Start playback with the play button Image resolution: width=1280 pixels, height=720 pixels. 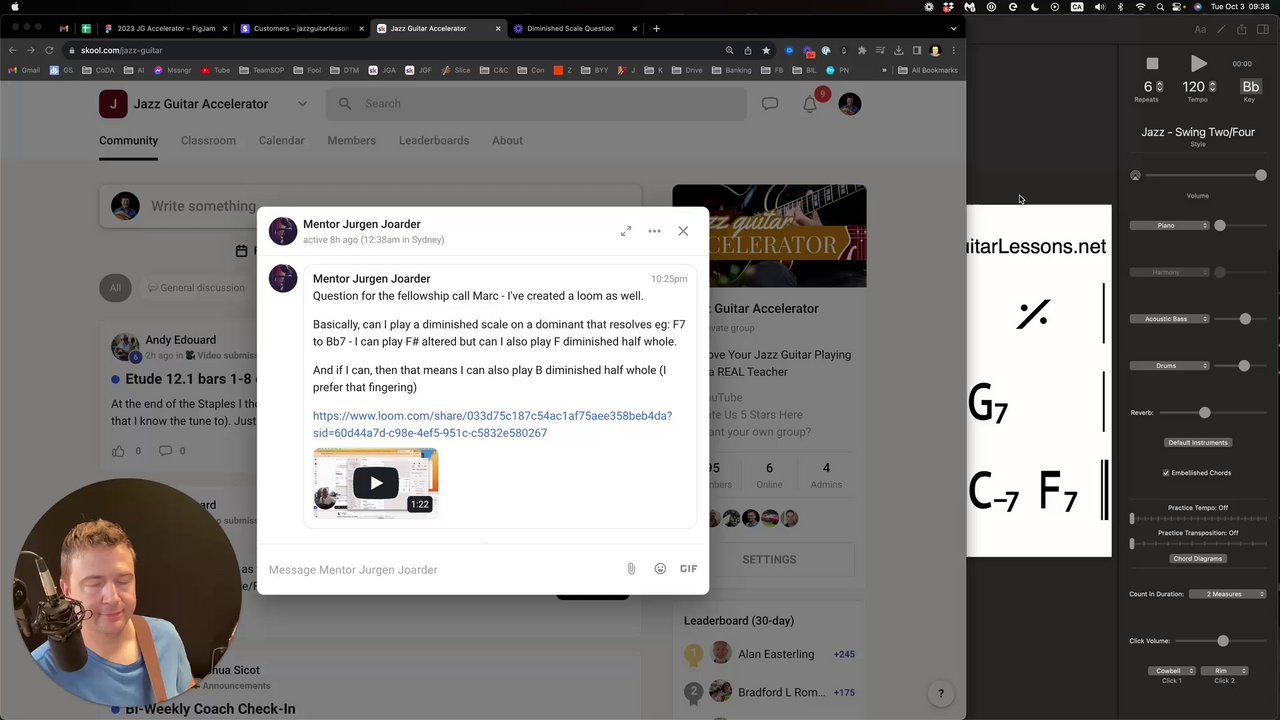(1198, 64)
